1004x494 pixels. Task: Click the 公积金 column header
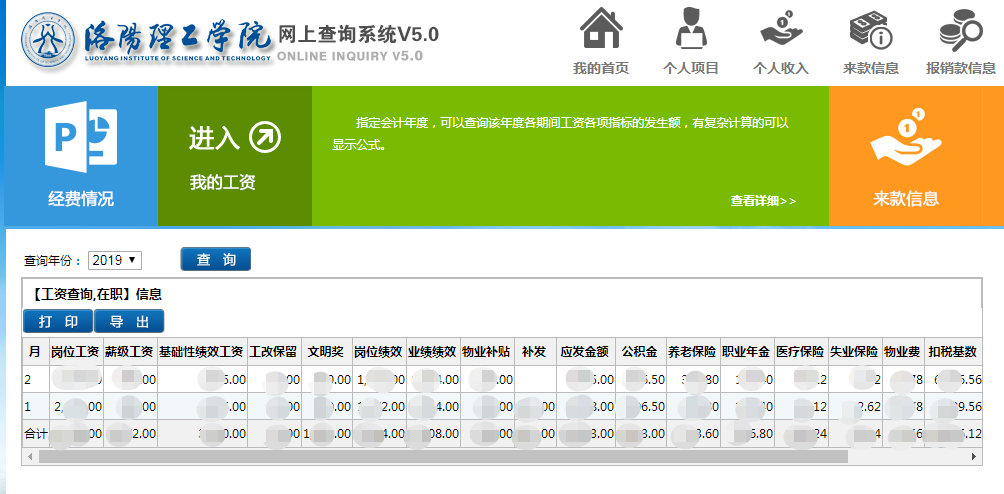click(638, 352)
